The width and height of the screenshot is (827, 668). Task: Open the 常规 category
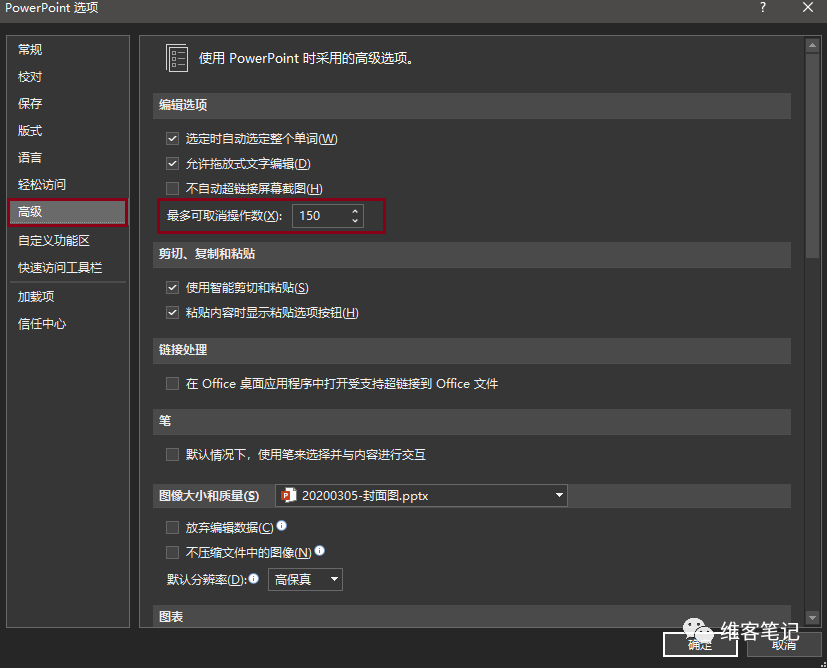point(68,50)
